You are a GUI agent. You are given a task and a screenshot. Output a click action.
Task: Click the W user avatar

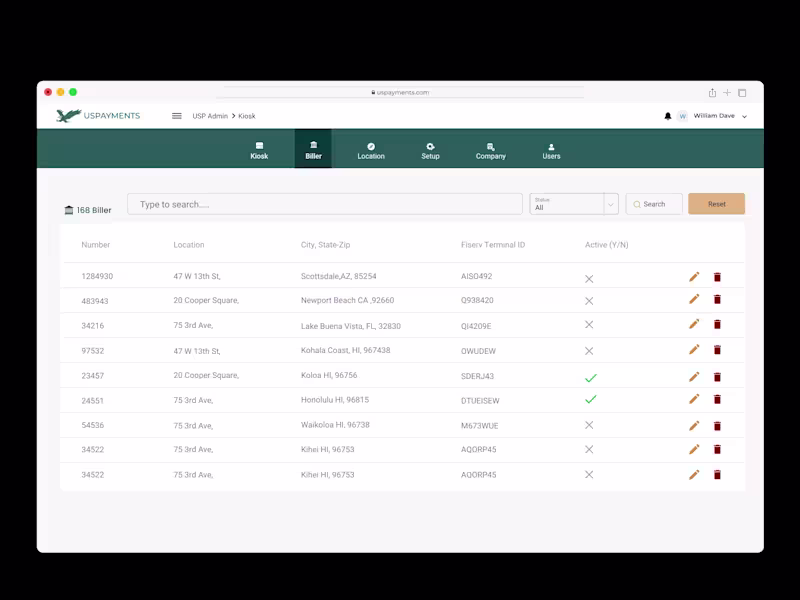683,116
